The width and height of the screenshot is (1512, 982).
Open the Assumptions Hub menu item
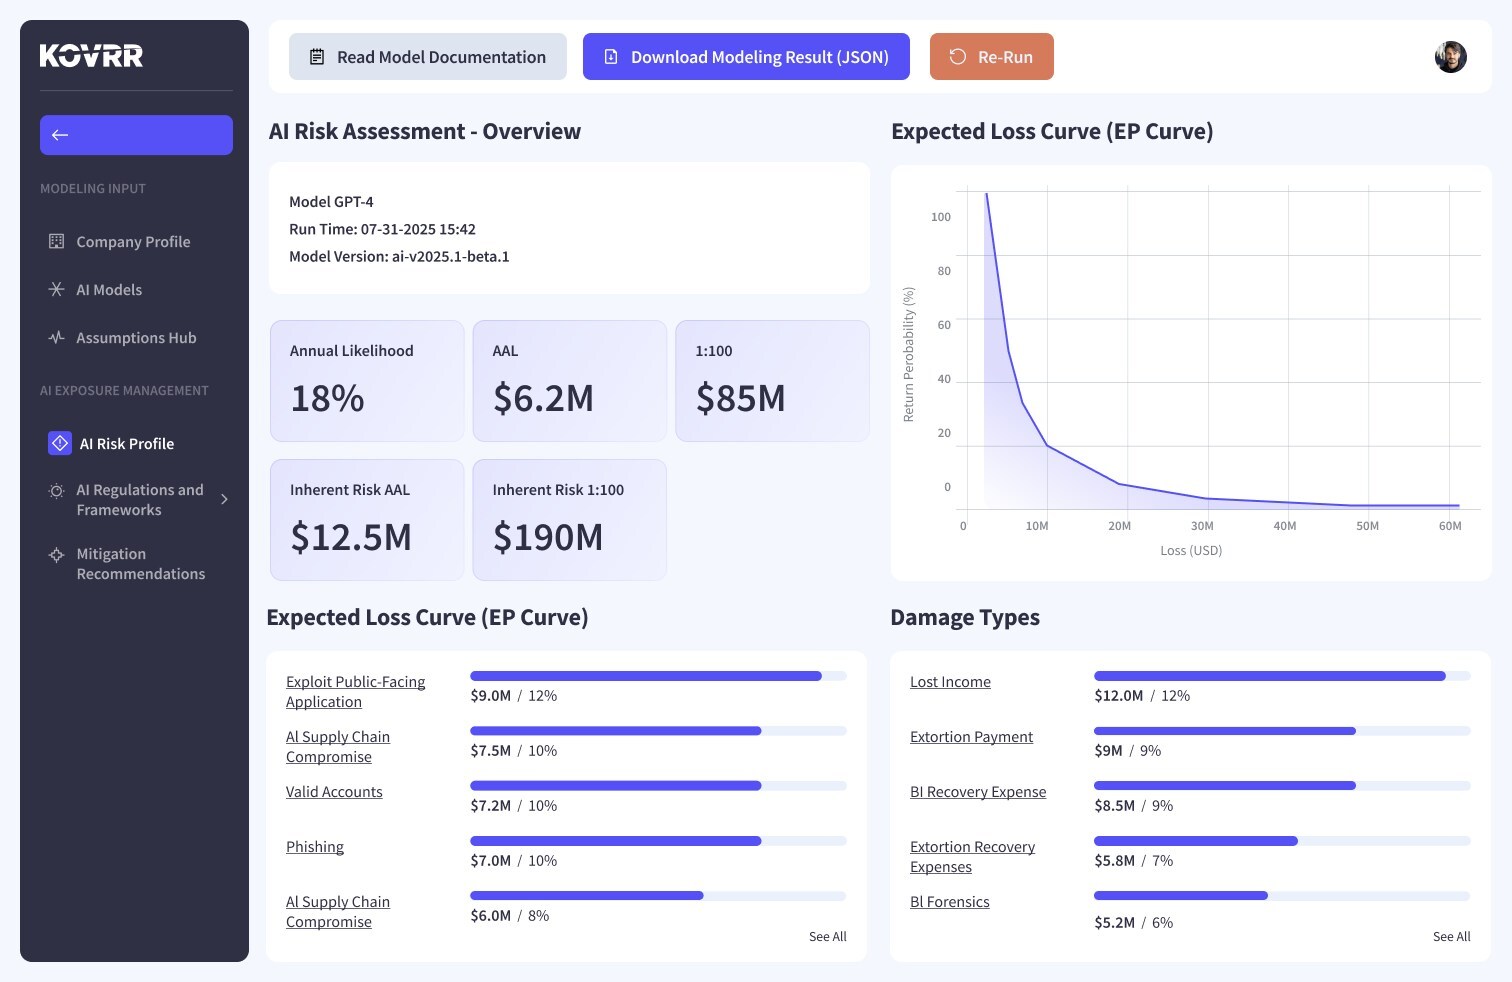(136, 338)
